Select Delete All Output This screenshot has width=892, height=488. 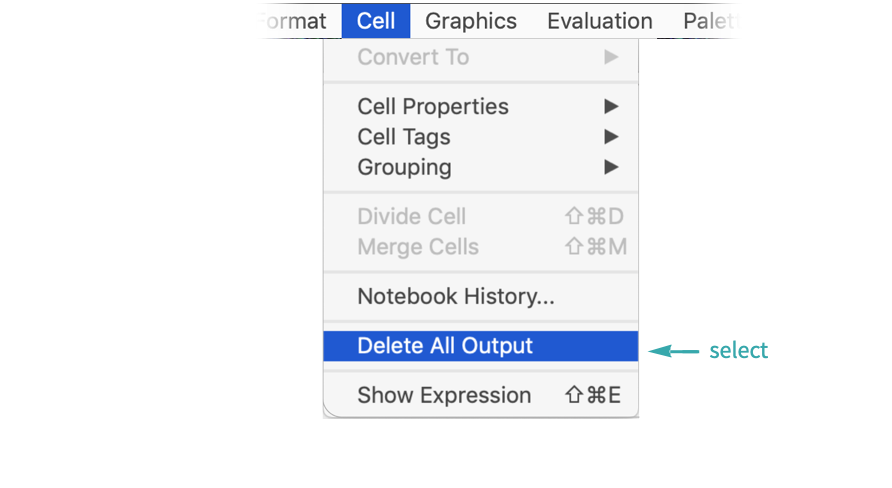(445, 346)
